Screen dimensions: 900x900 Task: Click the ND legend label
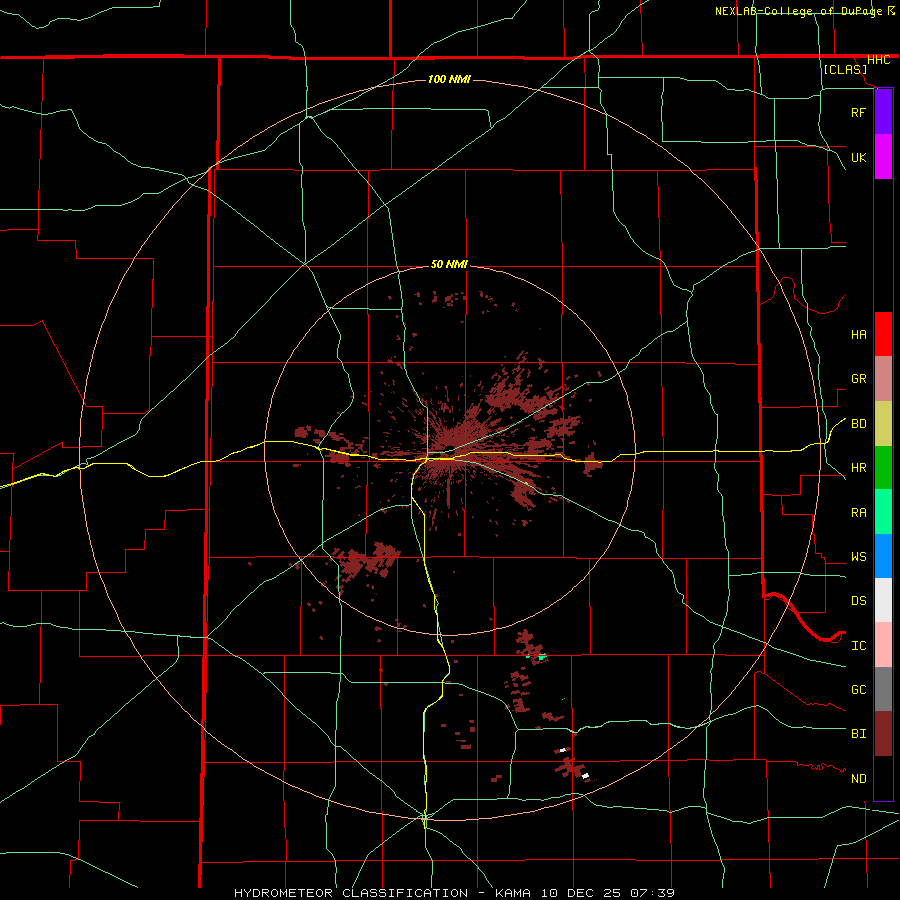click(858, 779)
